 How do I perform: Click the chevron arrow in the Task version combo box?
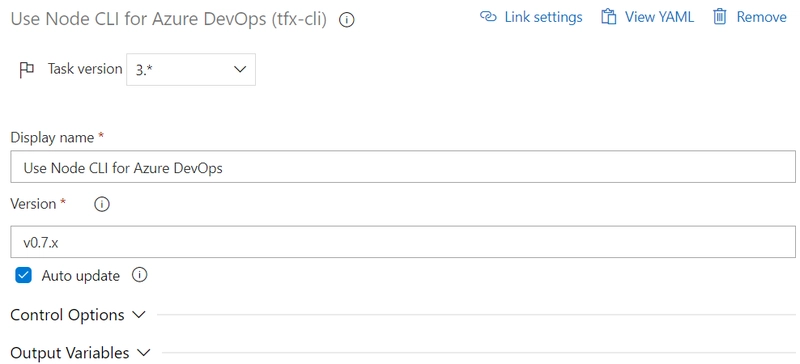(x=240, y=69)
